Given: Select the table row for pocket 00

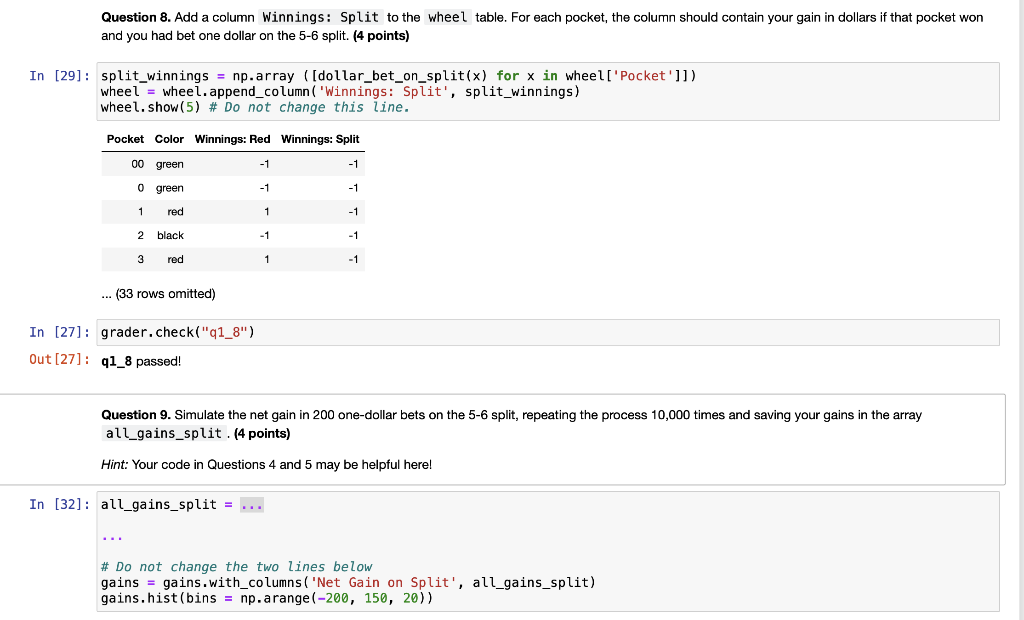Looking at the screenshot, I should [x=230, y=164].
